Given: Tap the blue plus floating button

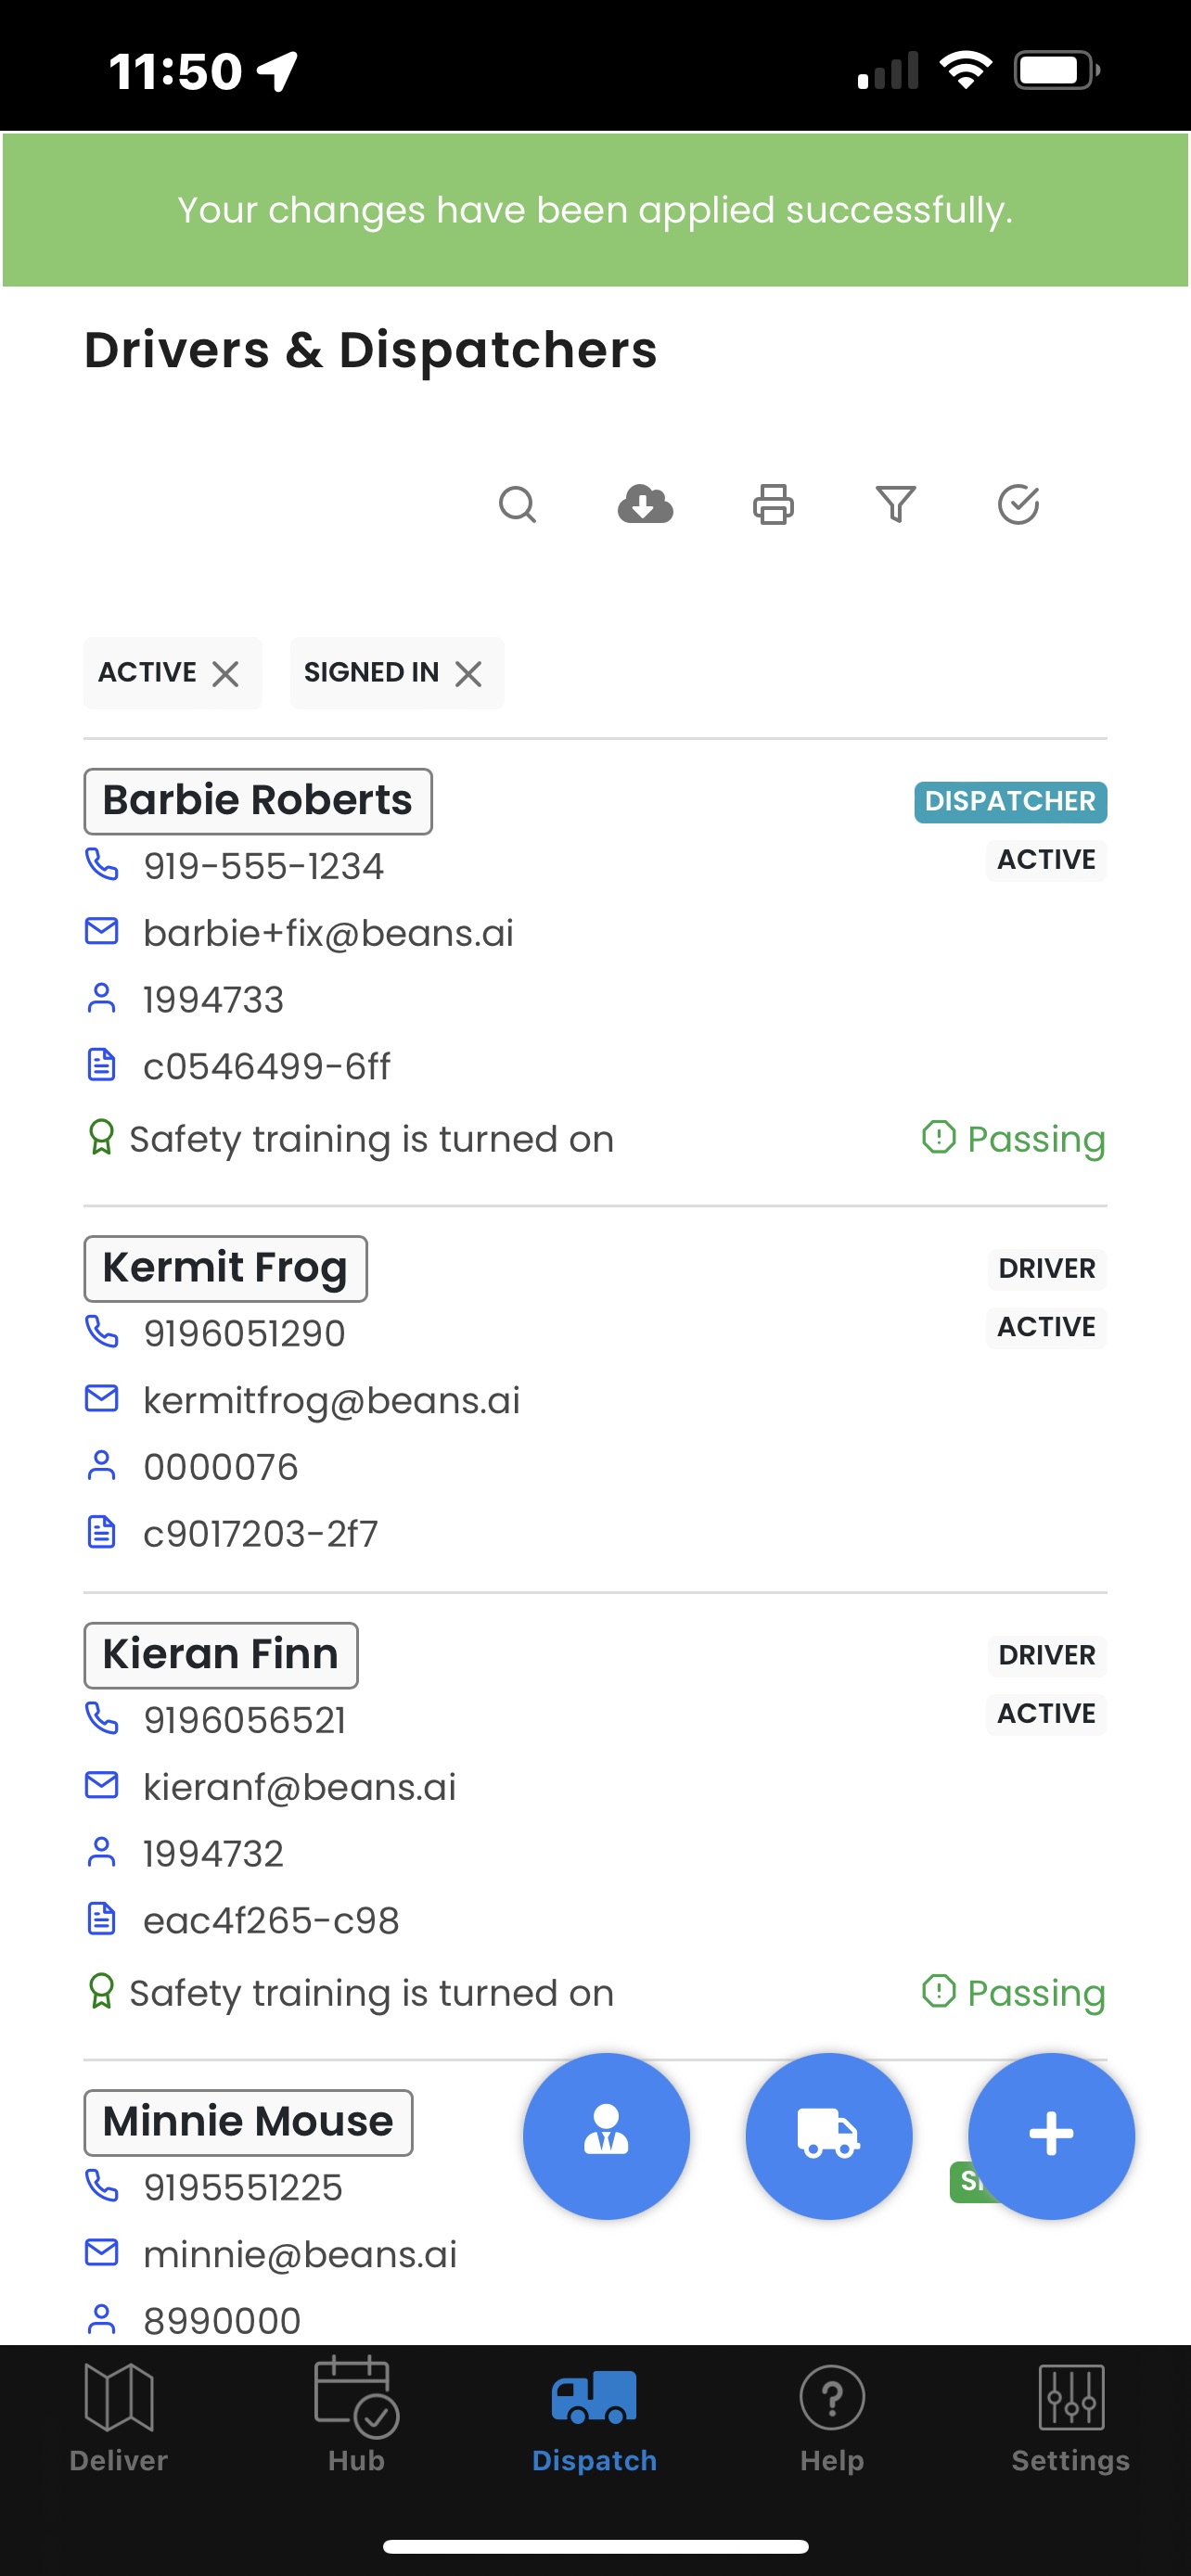Looking at the screenshot, I should pyautogui.click(x=1051, y=2136).
